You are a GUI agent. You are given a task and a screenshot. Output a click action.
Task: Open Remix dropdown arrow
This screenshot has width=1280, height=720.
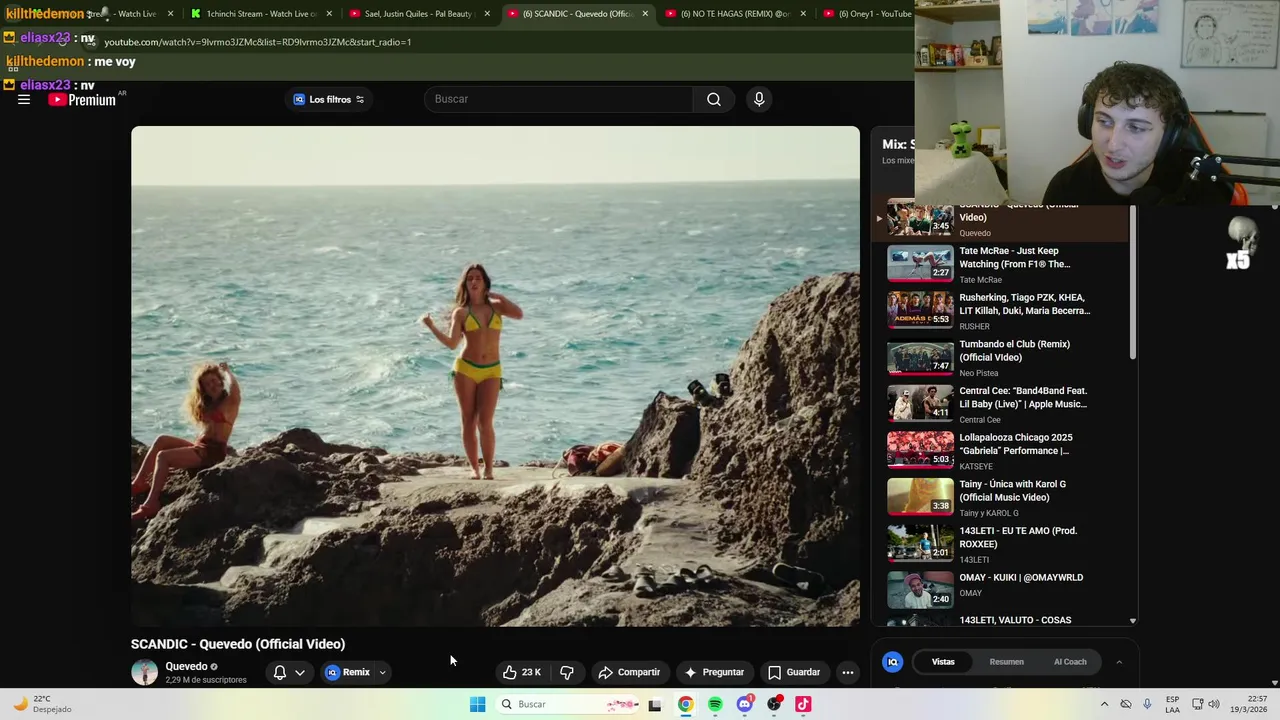tap(382, 672)
